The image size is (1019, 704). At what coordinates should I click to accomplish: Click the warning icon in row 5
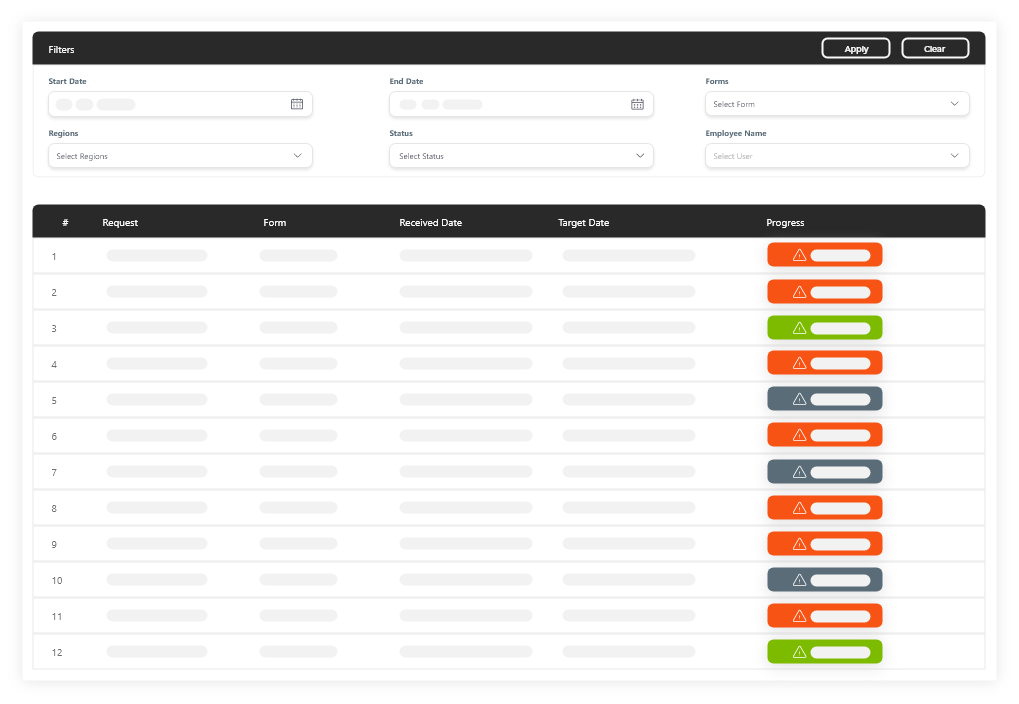click(x=799, y=398)
